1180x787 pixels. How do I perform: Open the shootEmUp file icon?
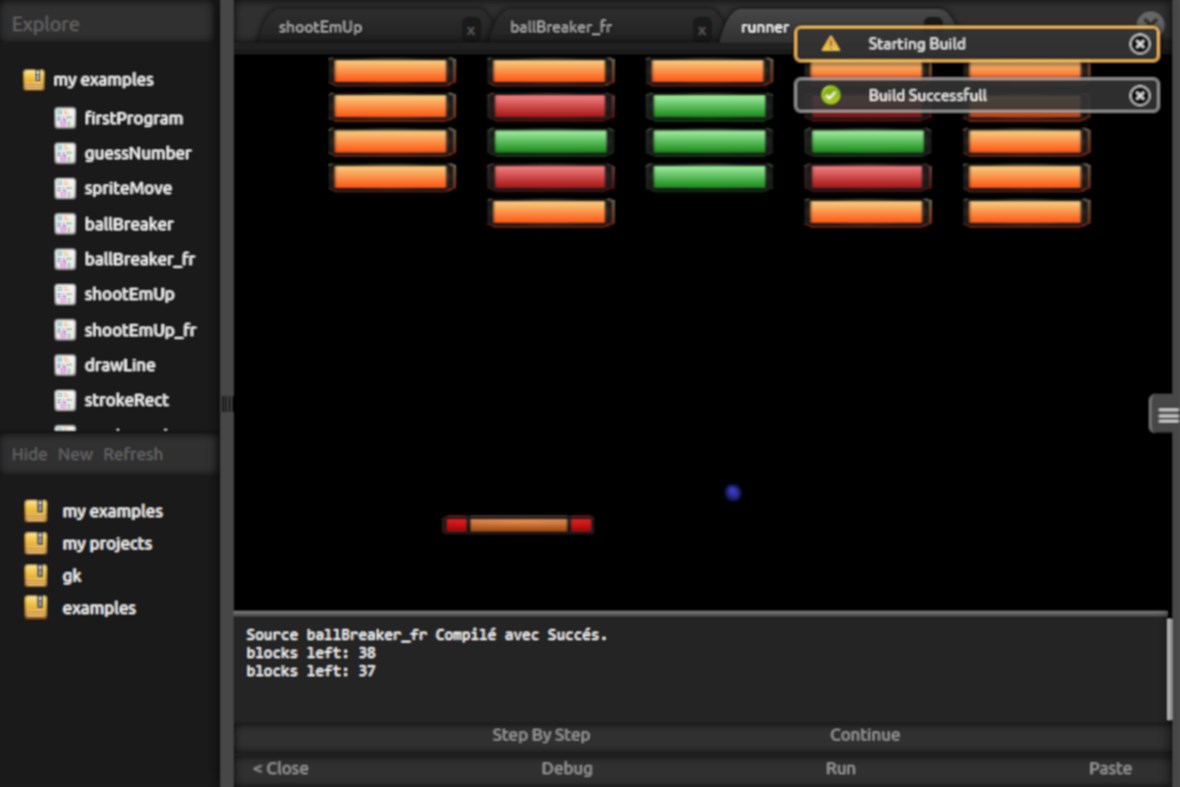(65, 294)
